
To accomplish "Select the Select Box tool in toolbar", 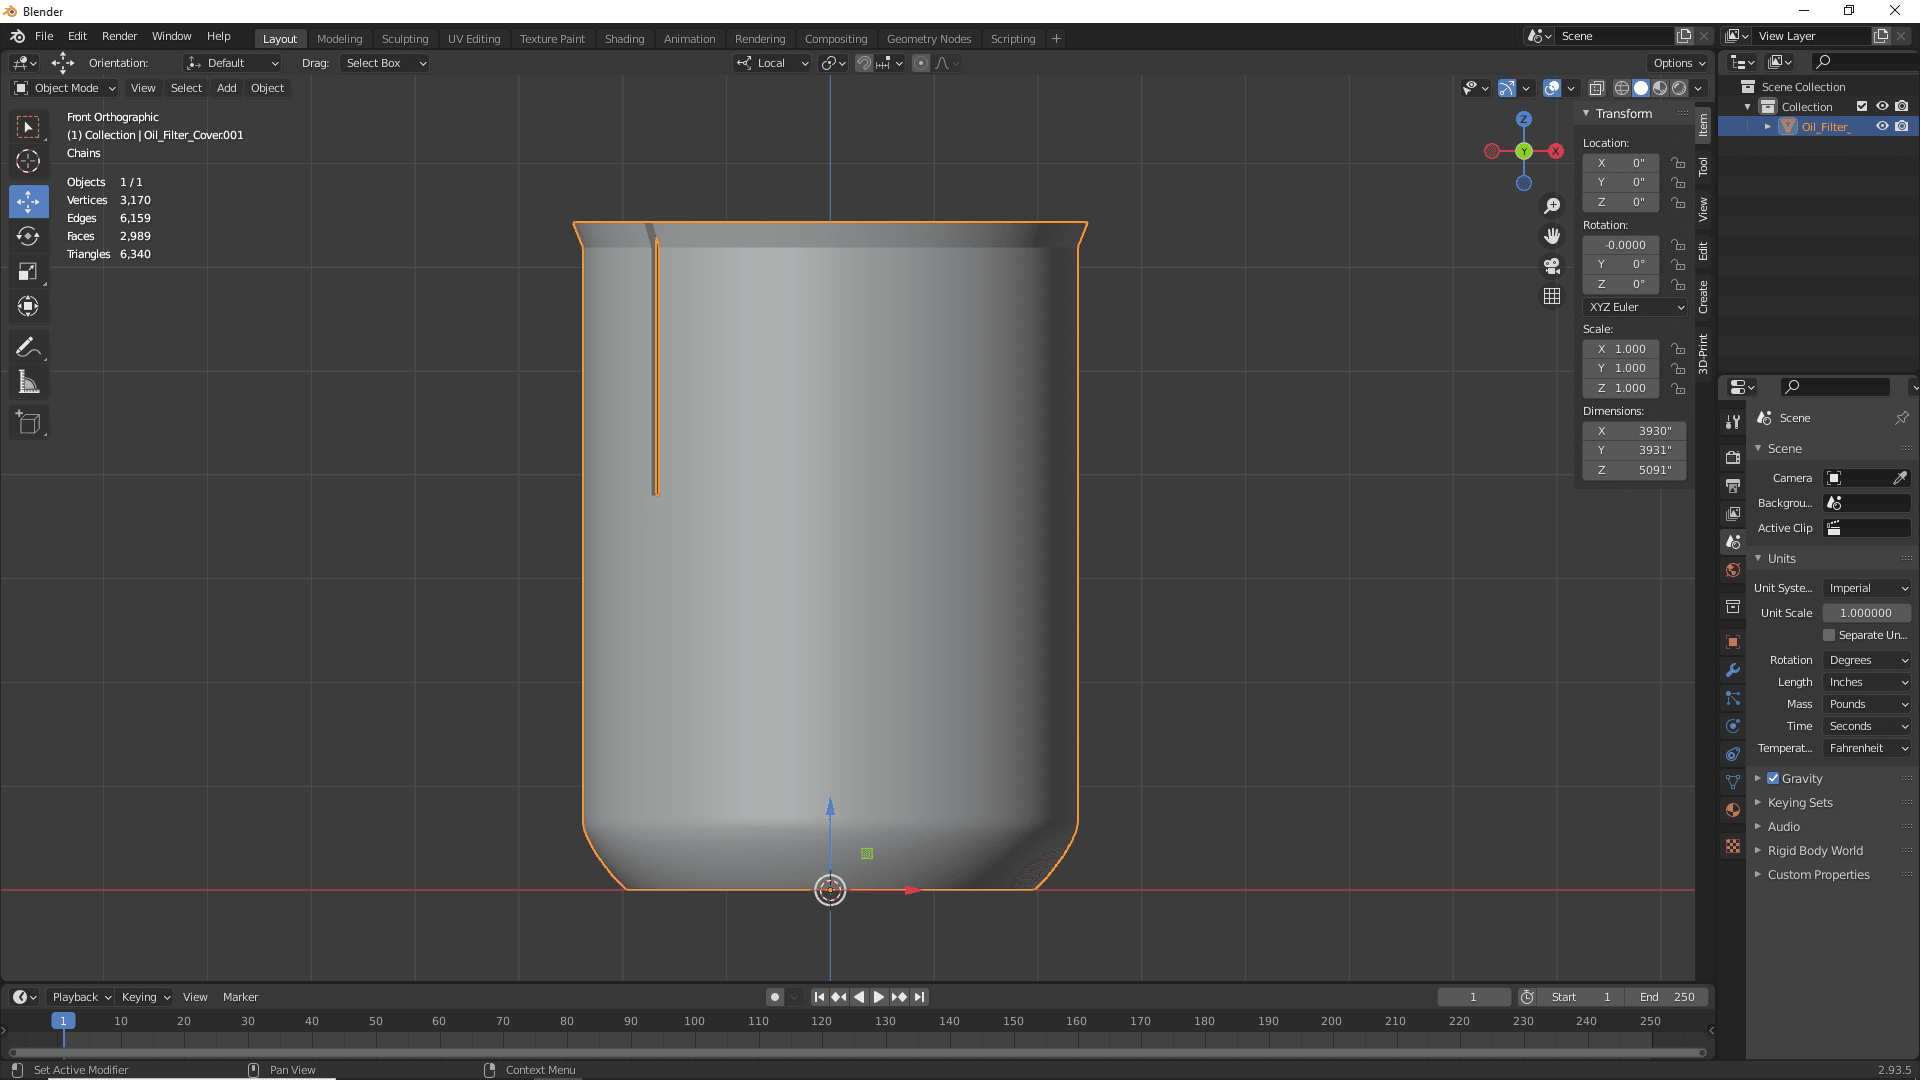I will point(28,127).
